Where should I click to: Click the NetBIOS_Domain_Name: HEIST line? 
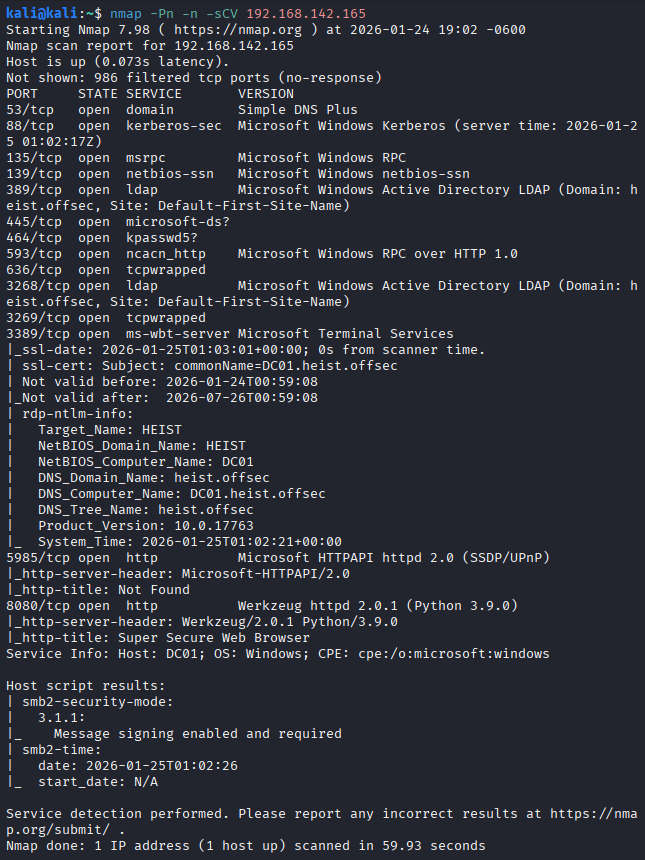click(142, 446)
